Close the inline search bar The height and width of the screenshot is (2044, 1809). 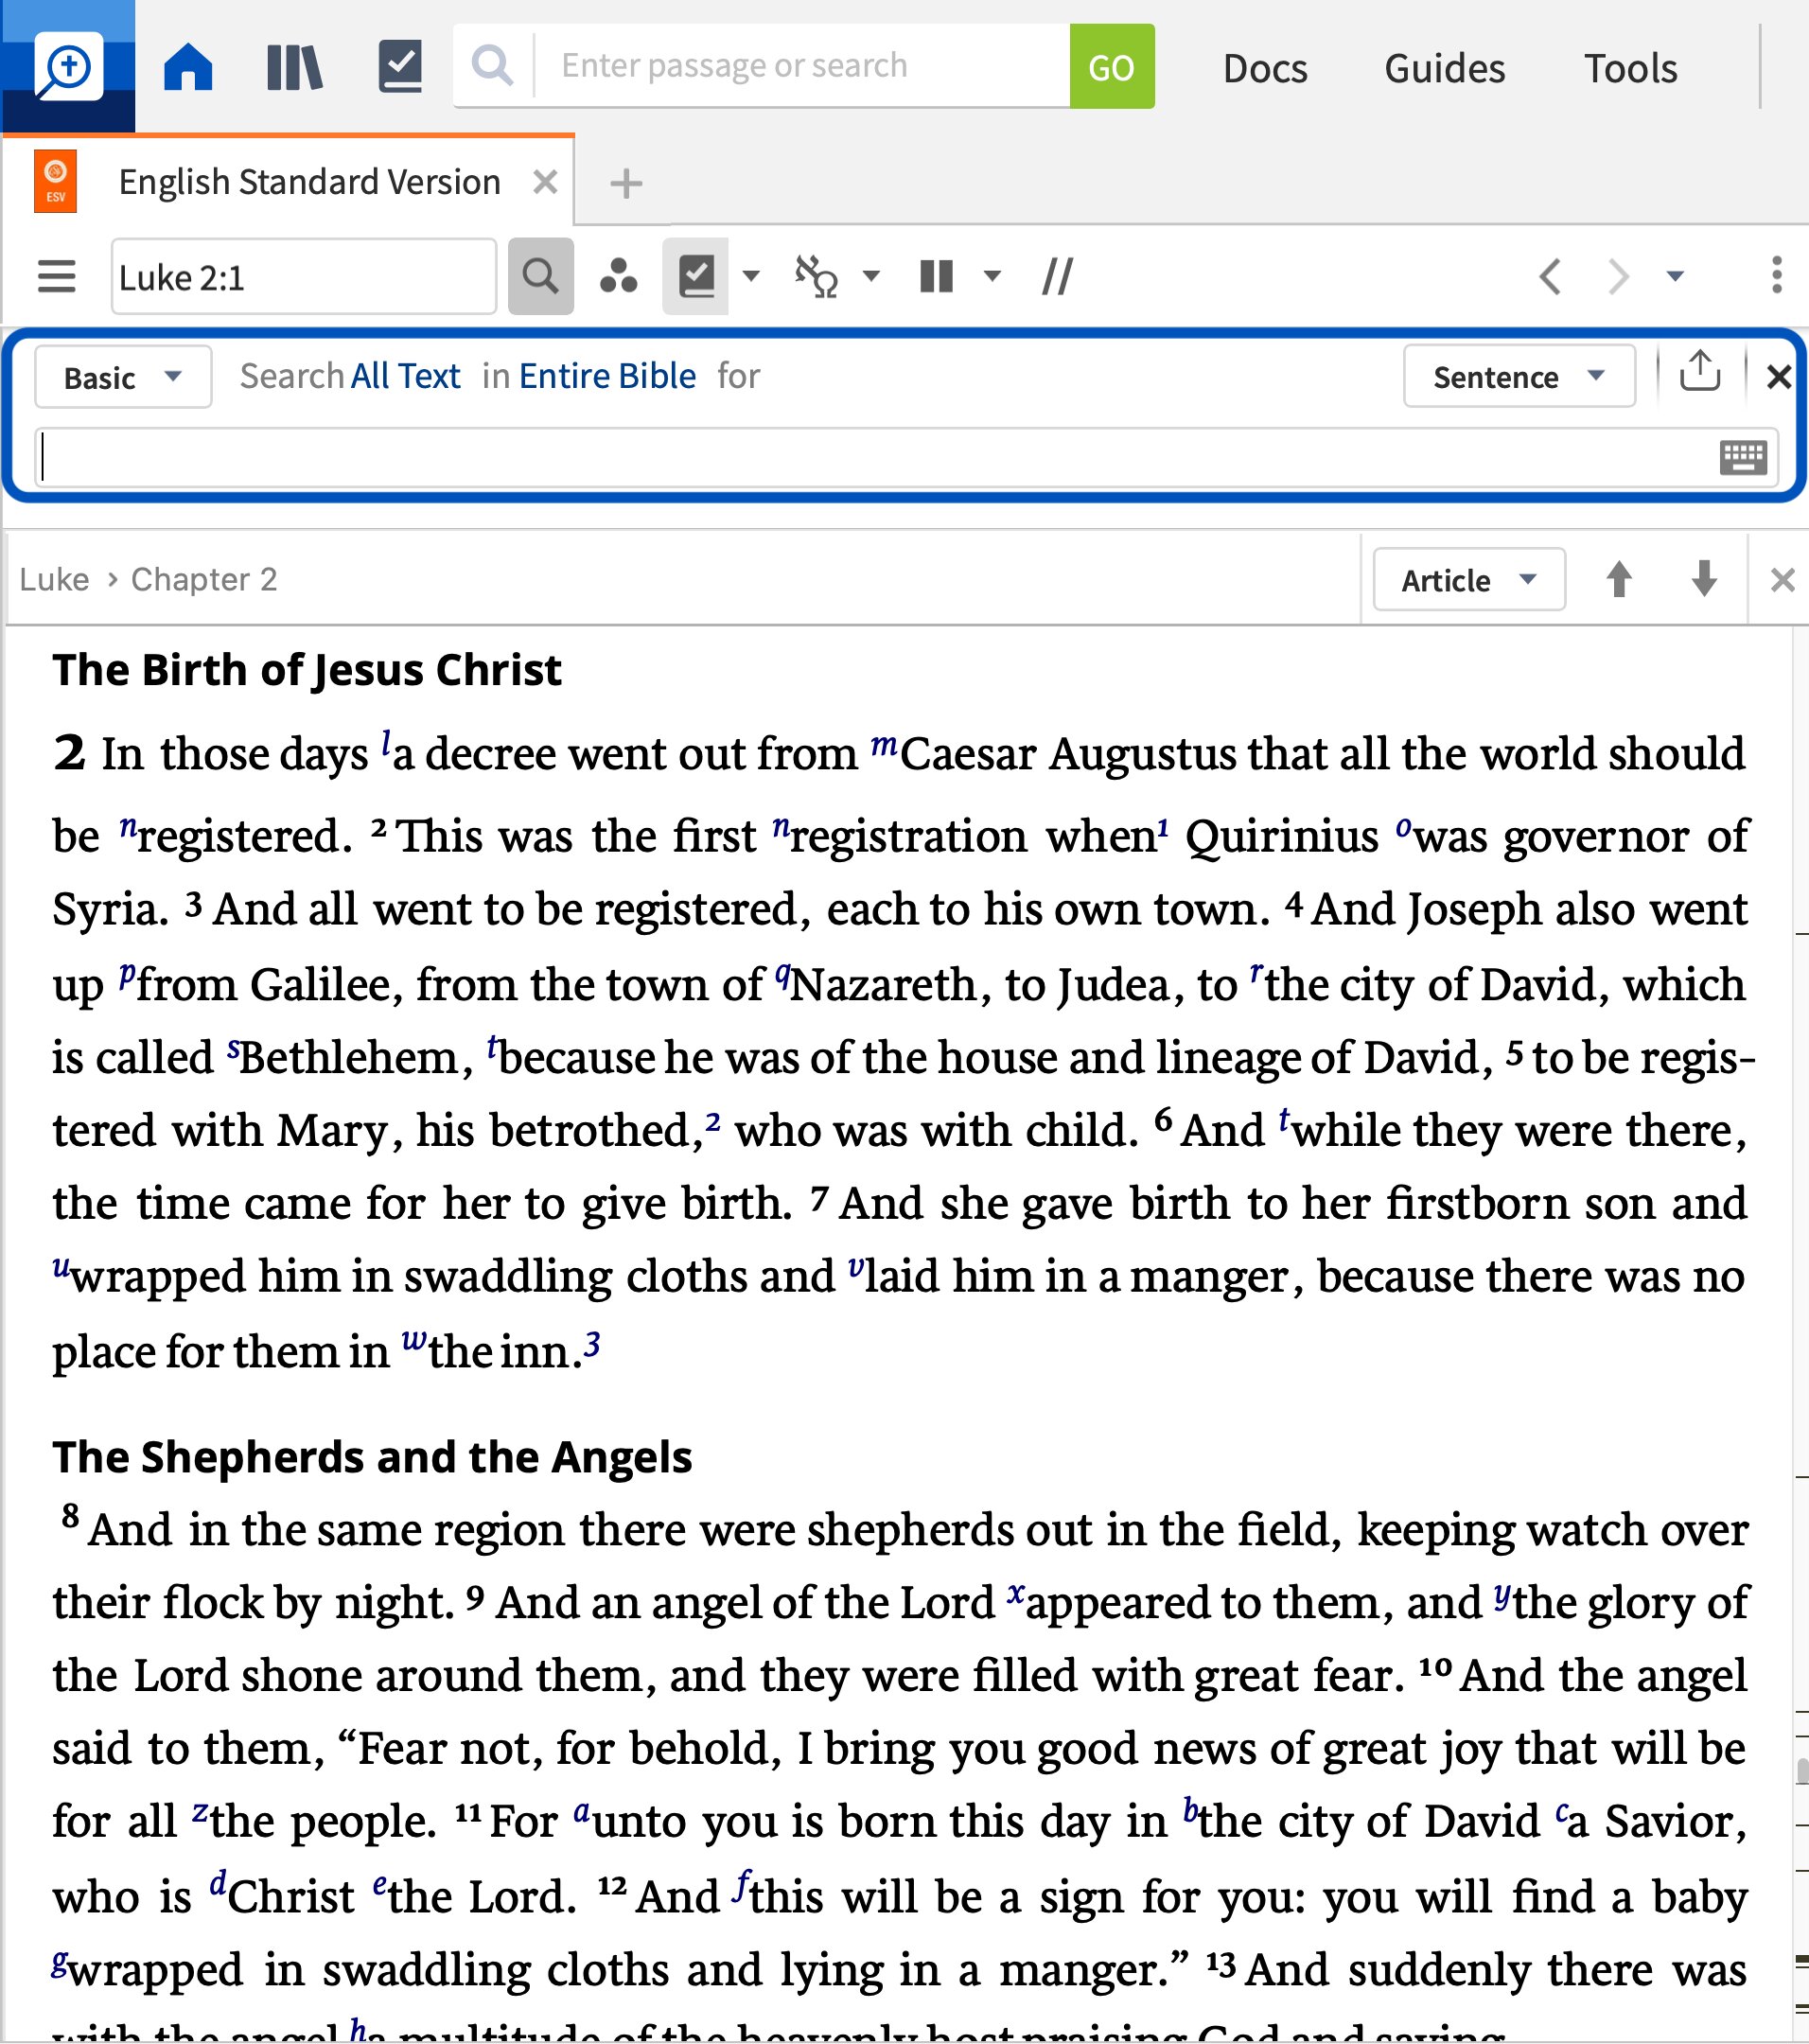click(x=1778, y=377)
